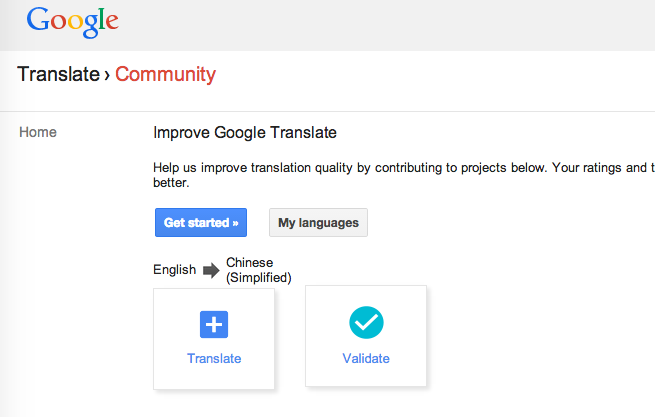Click the English to Chinese arrow icon
The width and height of the screenshot is (655, 417).
(211, 270)
